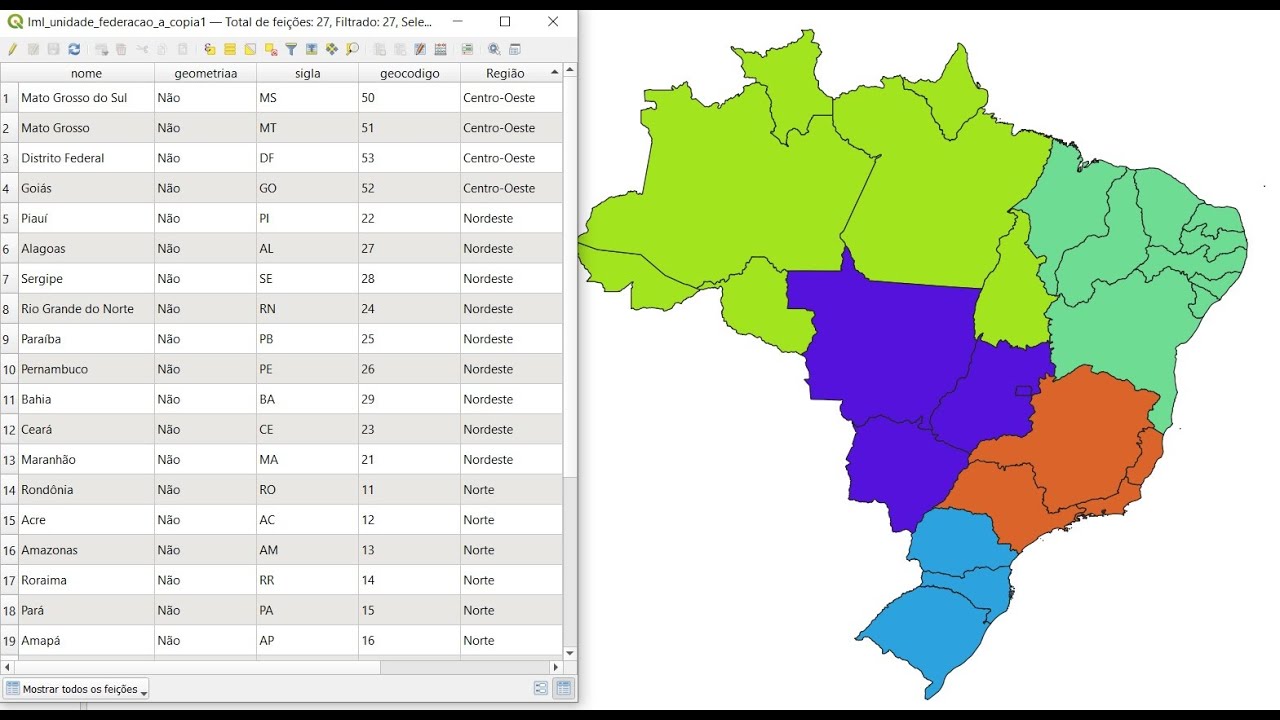The width and height of the screenshot is (1280, 720).
Task: Toggle sort order on 'Região' column header
Action: tap(511, 73)
